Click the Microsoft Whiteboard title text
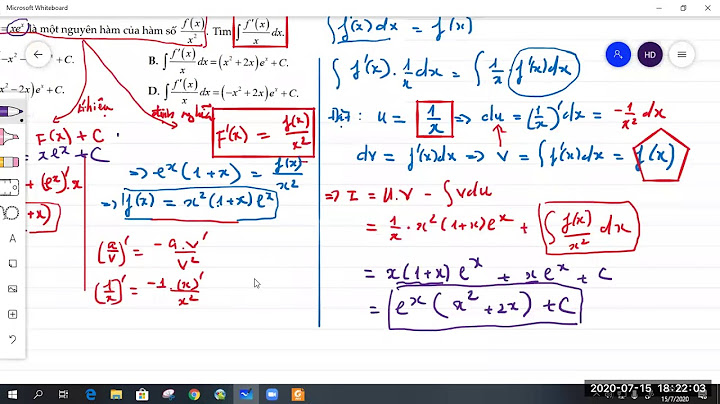This screenshot has width=720, height=404. pos(37,8)
